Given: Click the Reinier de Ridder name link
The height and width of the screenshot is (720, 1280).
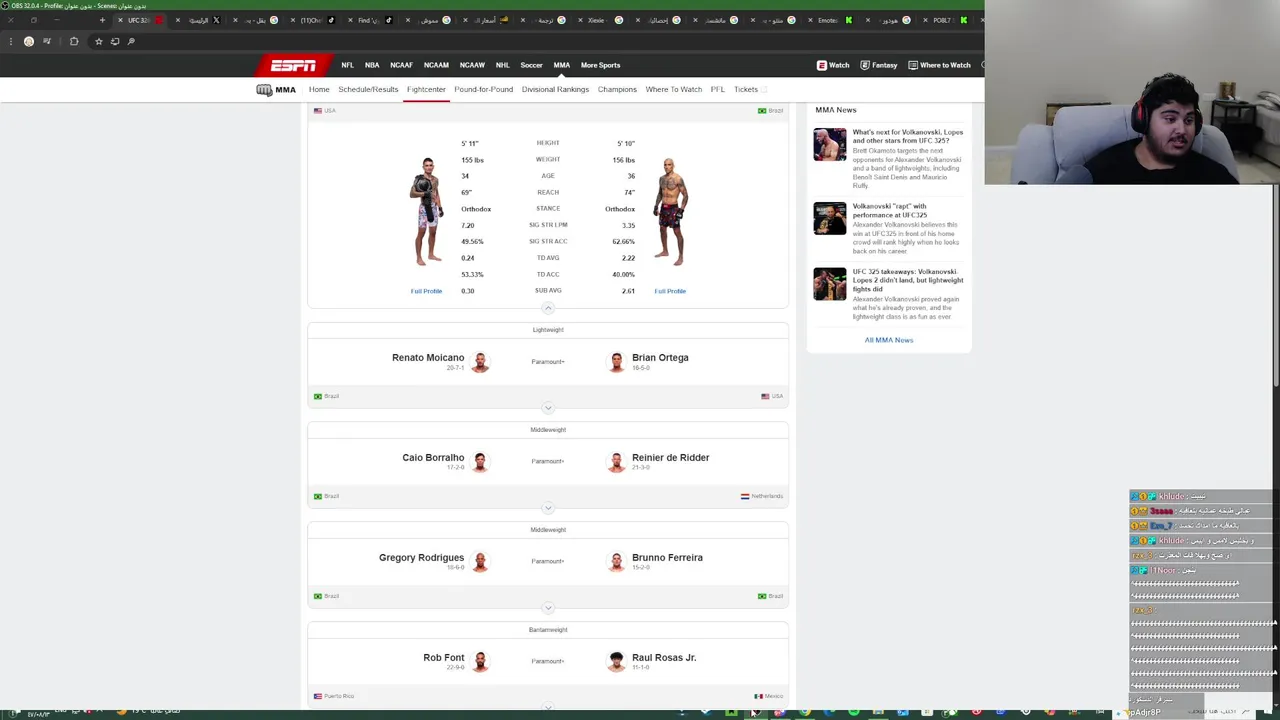Looking at the screenshot, I should point(670,457).
